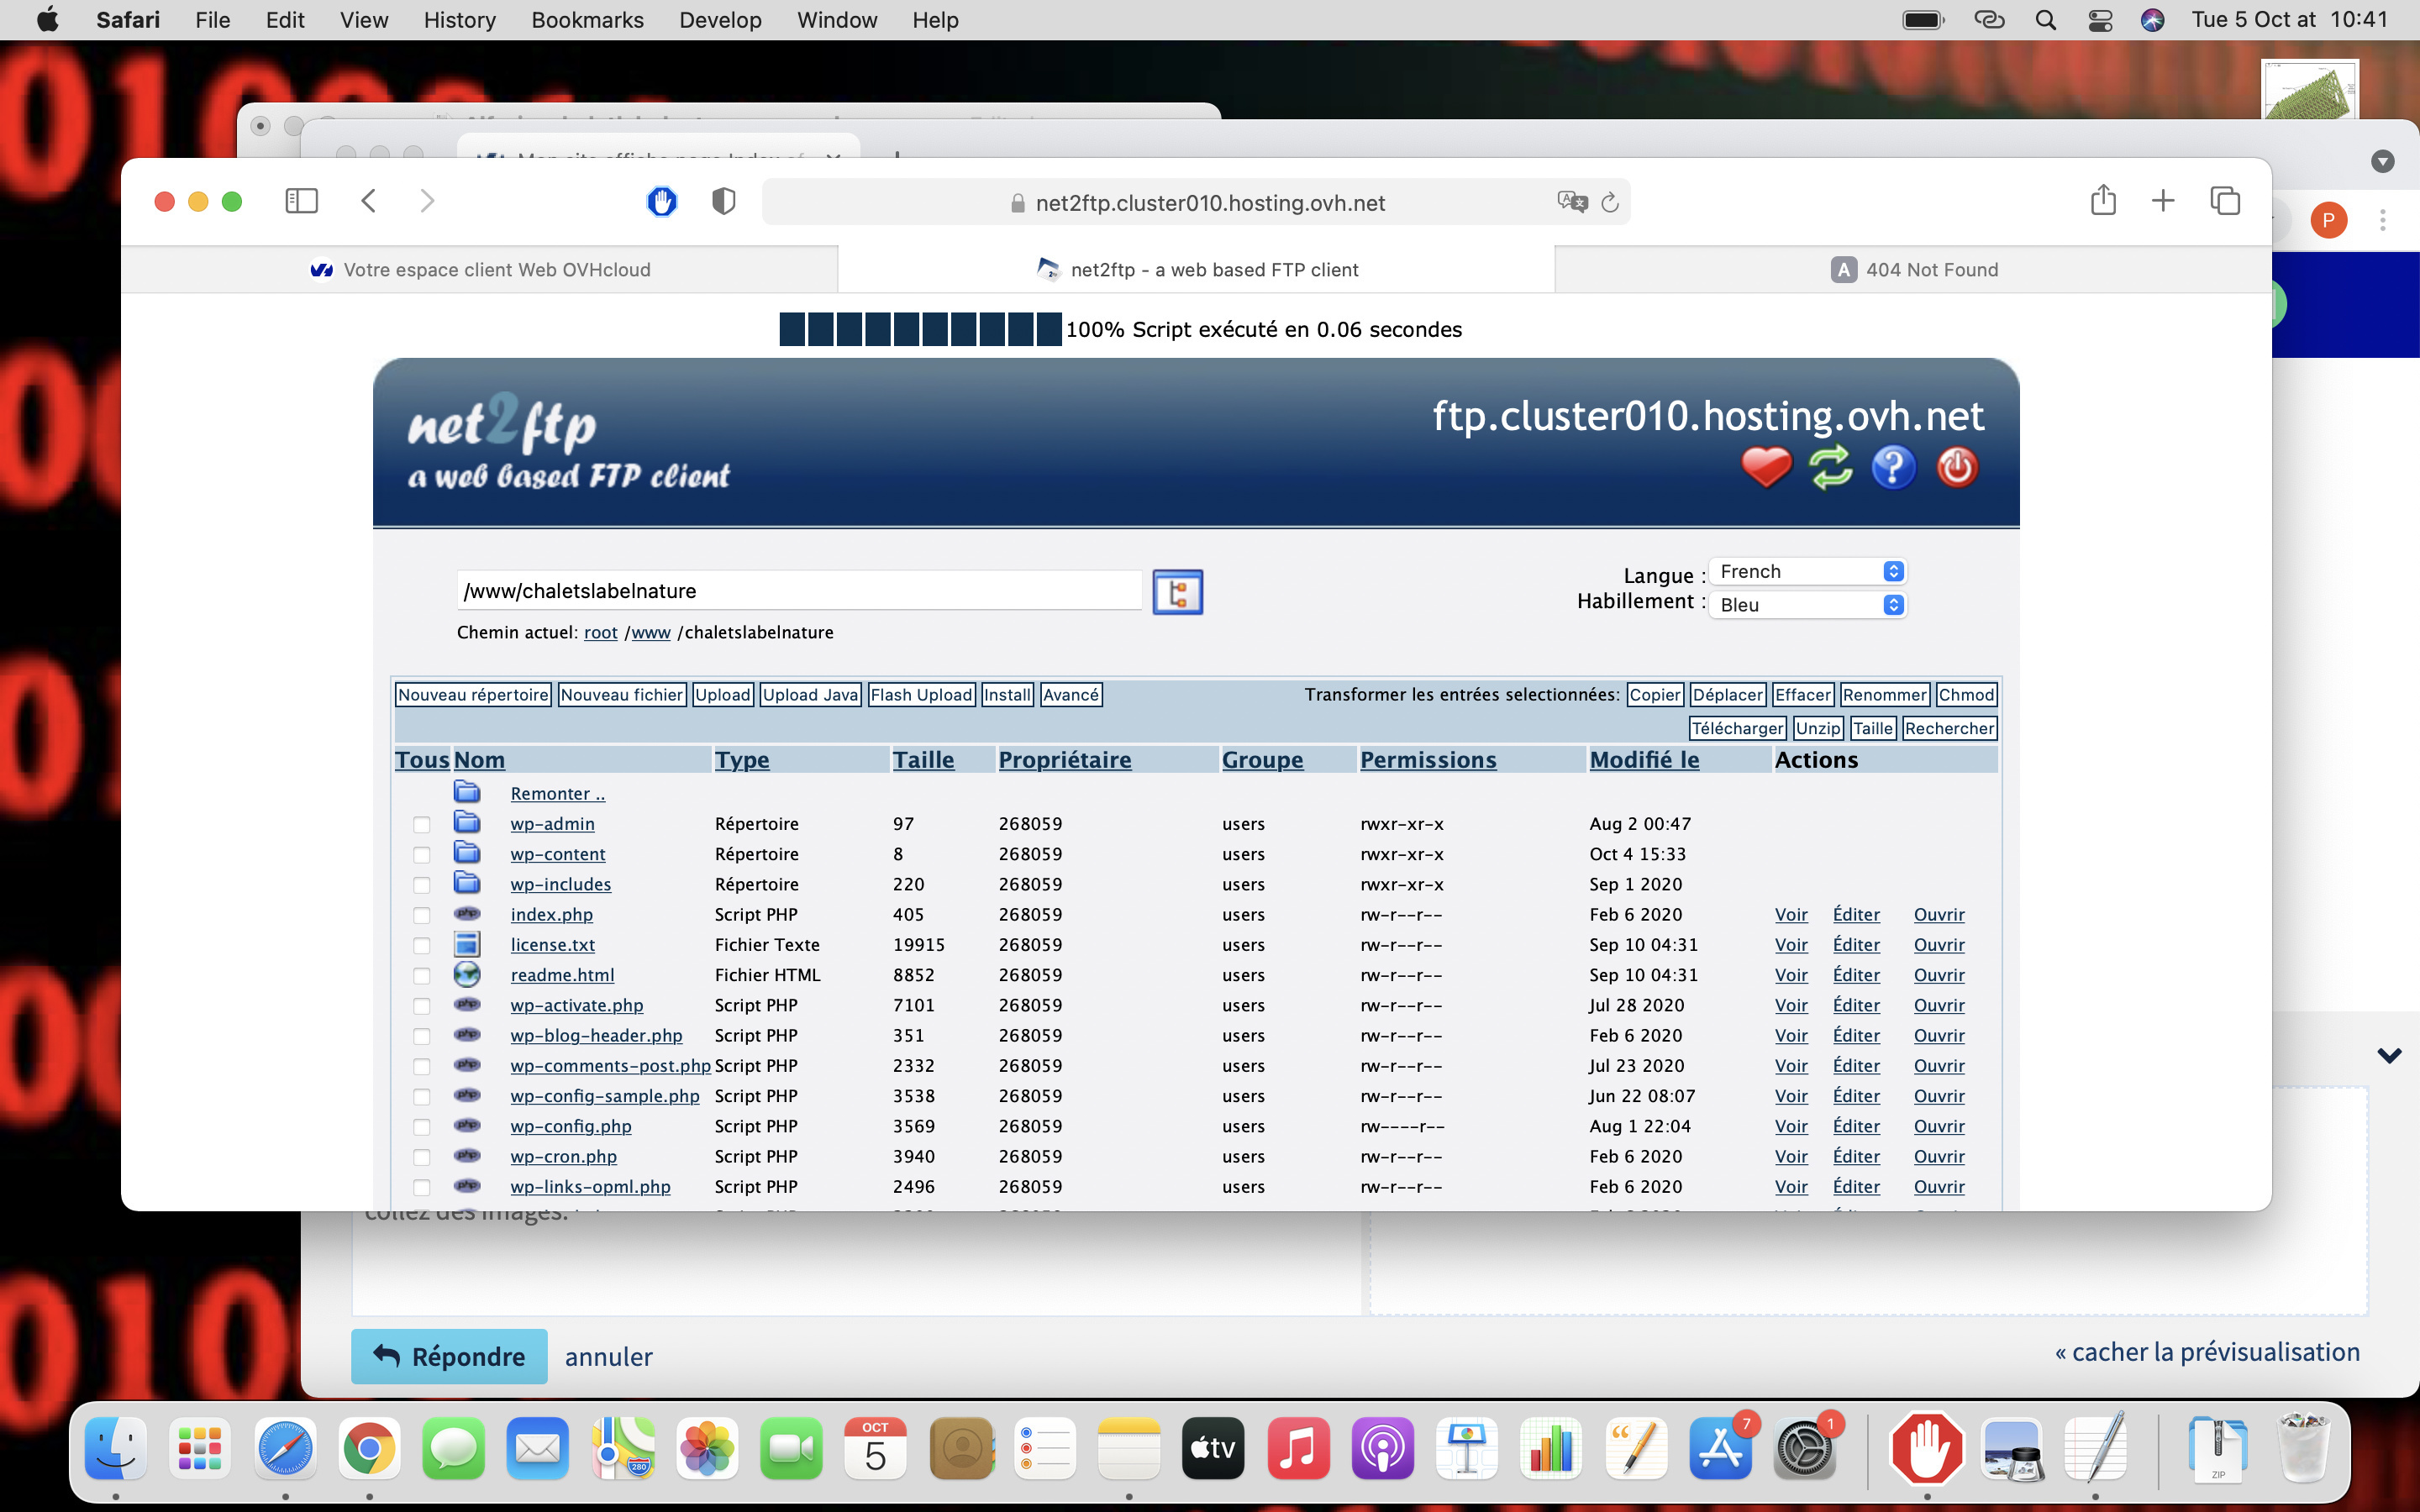Open the blue question mark help icon
Viewport: 2420px width, 1512px height.
click(1893, 467)
